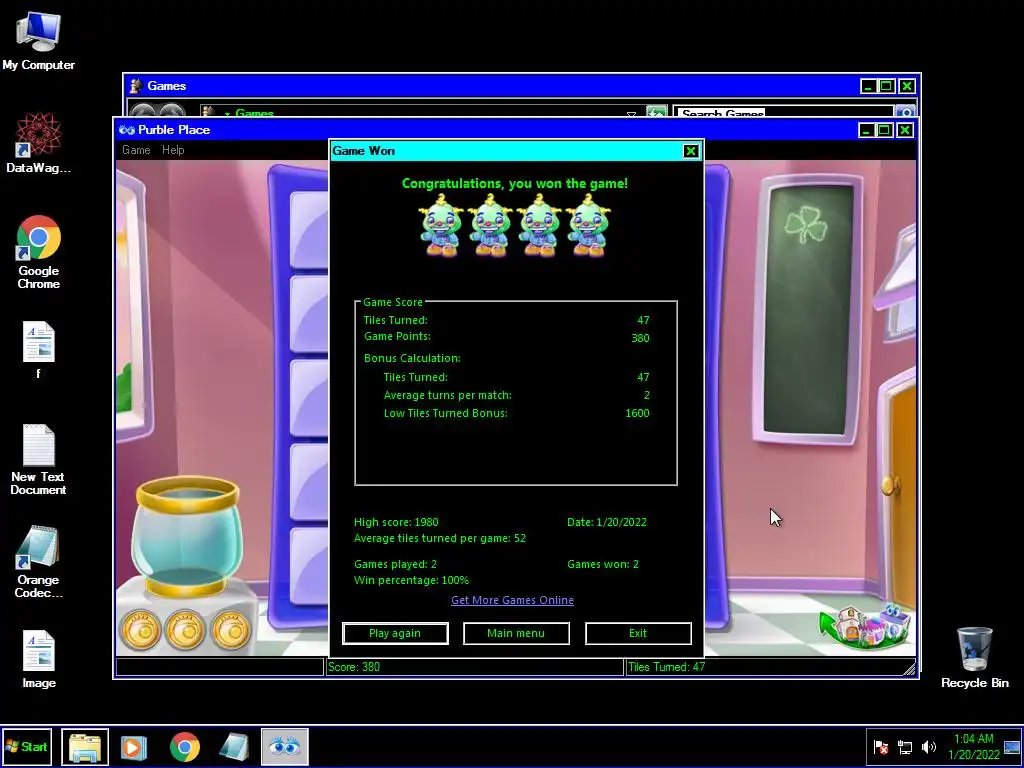1024x768 pixels.
Task: Minimize the Games window
Action: click(x=868, y=86)
